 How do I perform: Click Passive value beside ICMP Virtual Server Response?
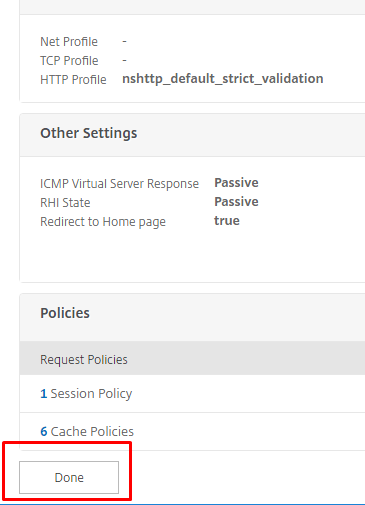[x=236, y=183]
